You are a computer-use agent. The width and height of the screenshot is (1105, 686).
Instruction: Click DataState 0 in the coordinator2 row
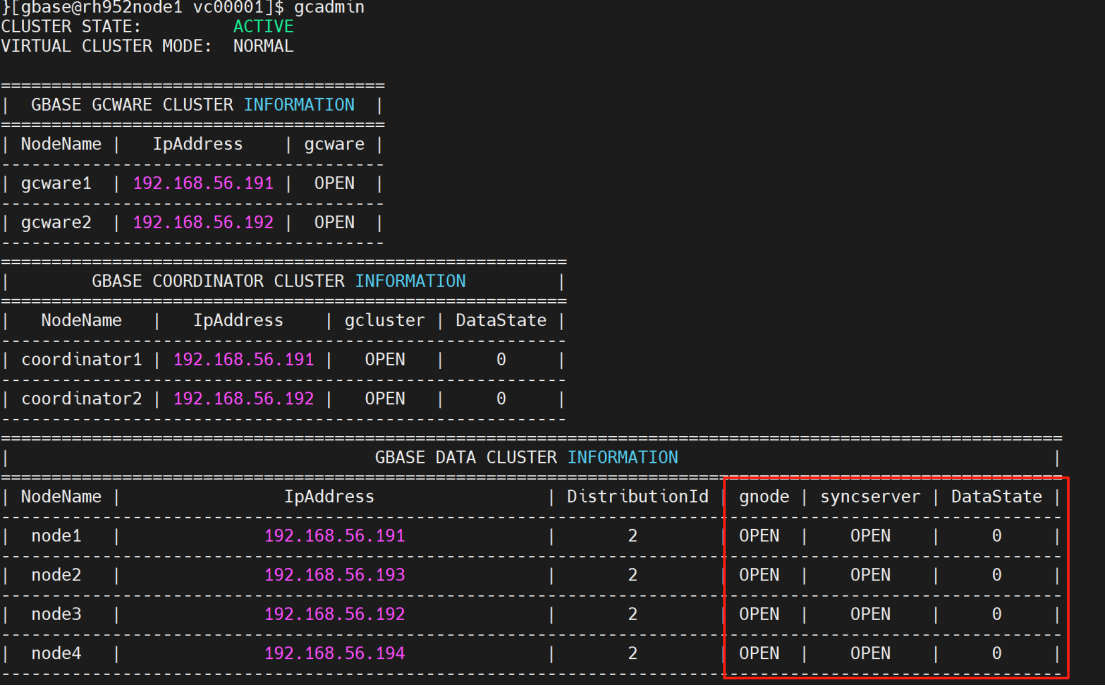(501, 399)
